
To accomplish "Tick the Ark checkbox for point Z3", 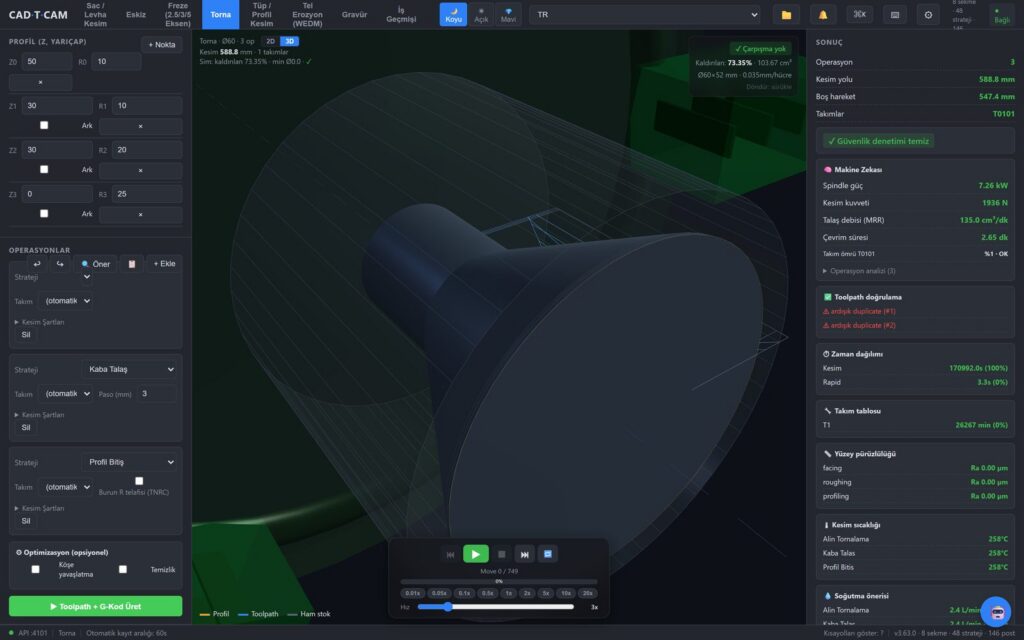I will pyautogui.click(x=44, y=214).
